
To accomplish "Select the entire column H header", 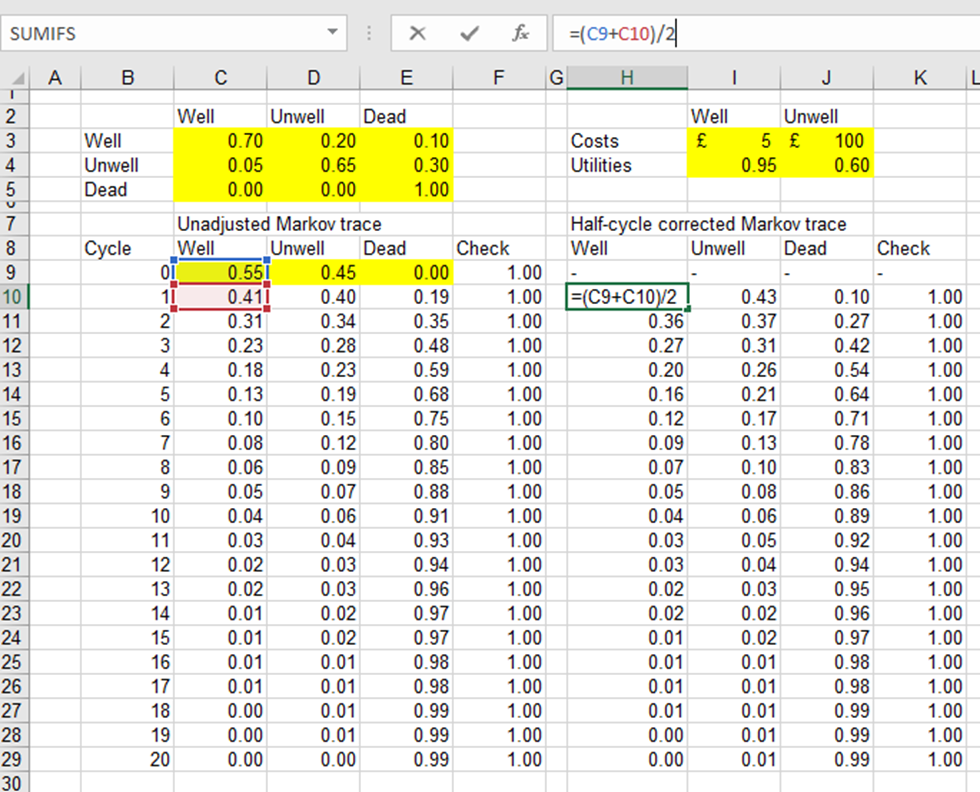I will coord(627,76).
